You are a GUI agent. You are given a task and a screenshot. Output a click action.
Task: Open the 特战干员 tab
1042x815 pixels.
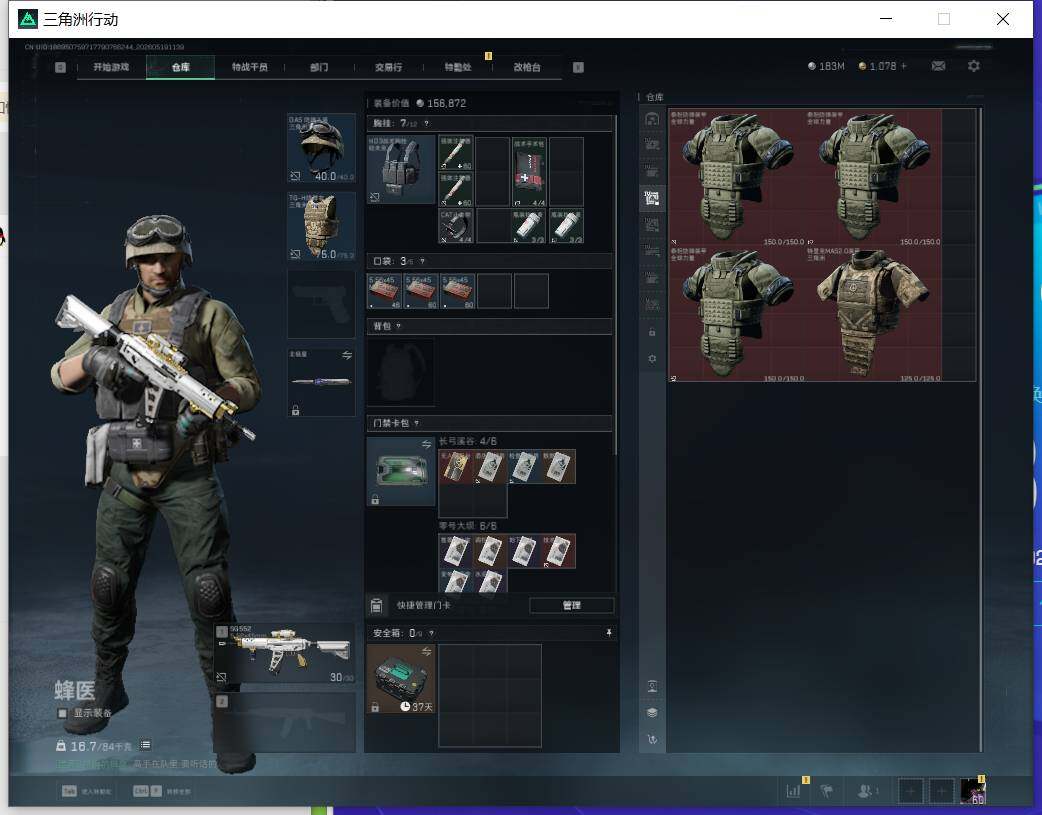pos(249,67)
